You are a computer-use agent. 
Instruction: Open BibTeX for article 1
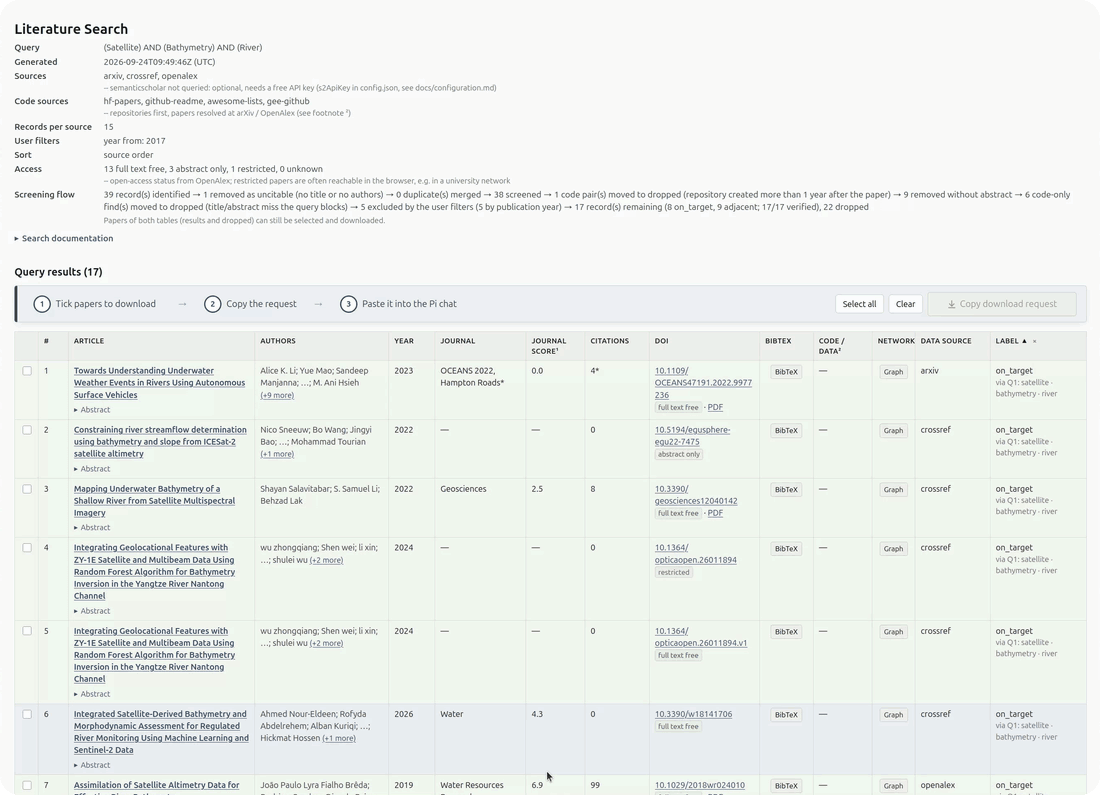[x=786, y=372]
